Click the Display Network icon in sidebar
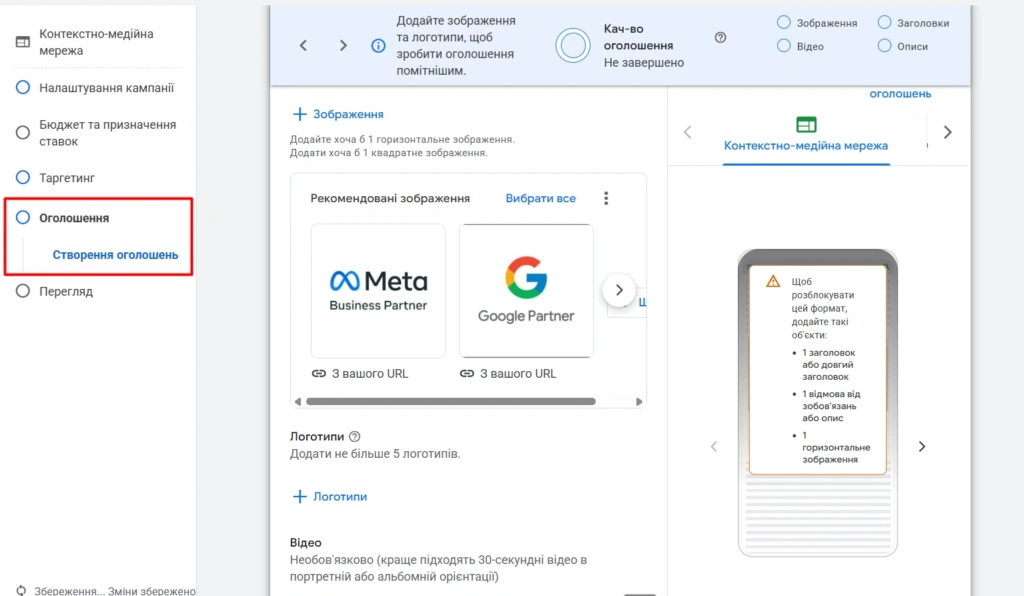The width and height of the screenshot is (1024, 596). point(23,42)
